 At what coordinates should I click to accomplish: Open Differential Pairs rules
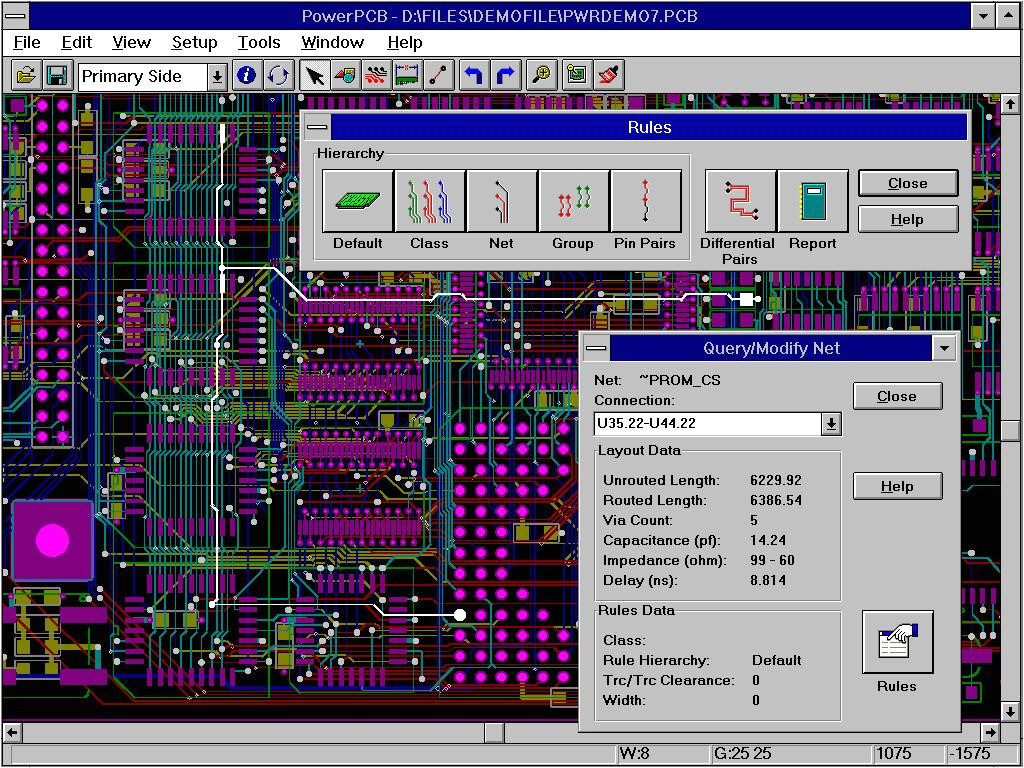point(740,201)
